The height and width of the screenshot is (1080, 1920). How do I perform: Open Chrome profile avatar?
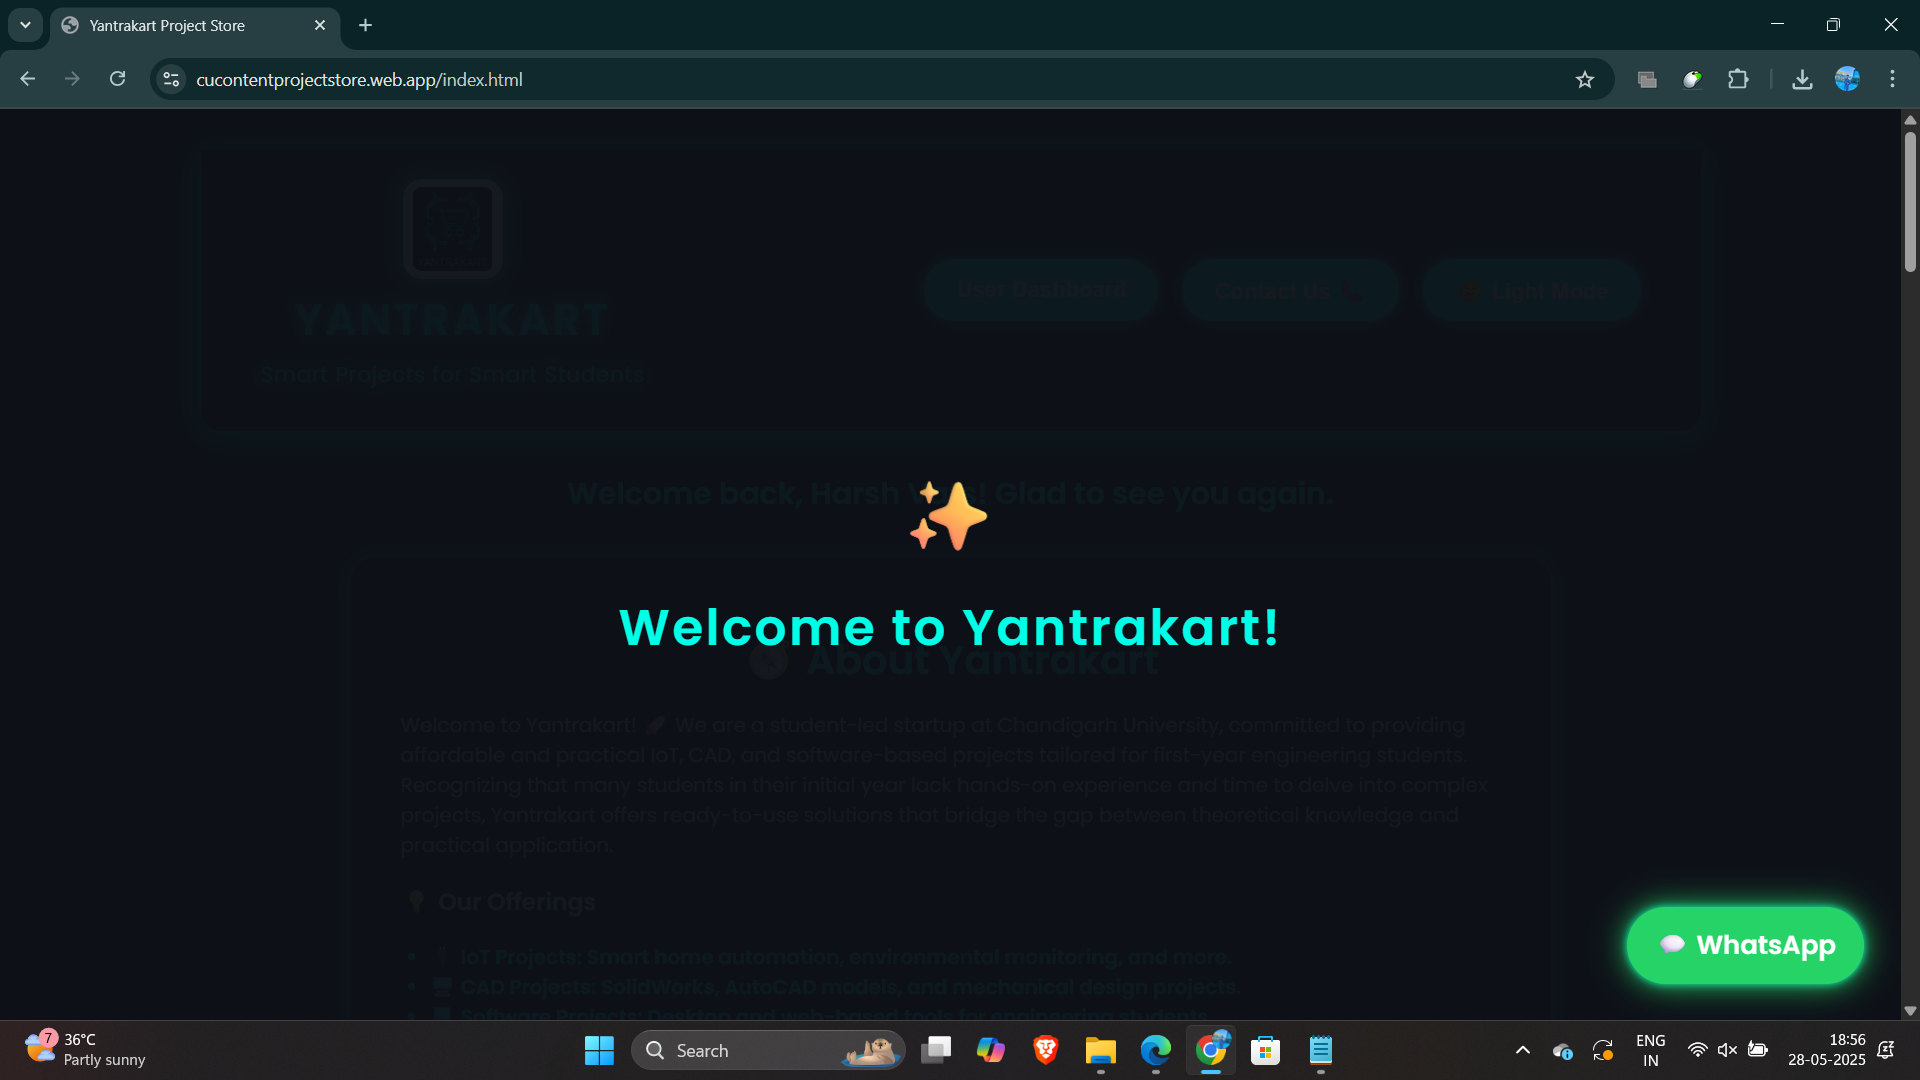(1847, 79)
